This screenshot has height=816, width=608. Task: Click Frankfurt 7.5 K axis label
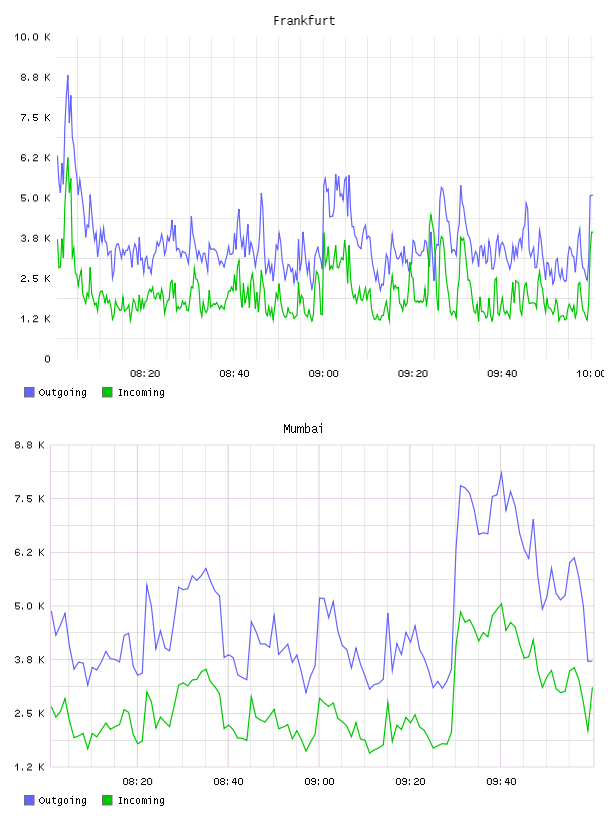click(x=35, y=118)
